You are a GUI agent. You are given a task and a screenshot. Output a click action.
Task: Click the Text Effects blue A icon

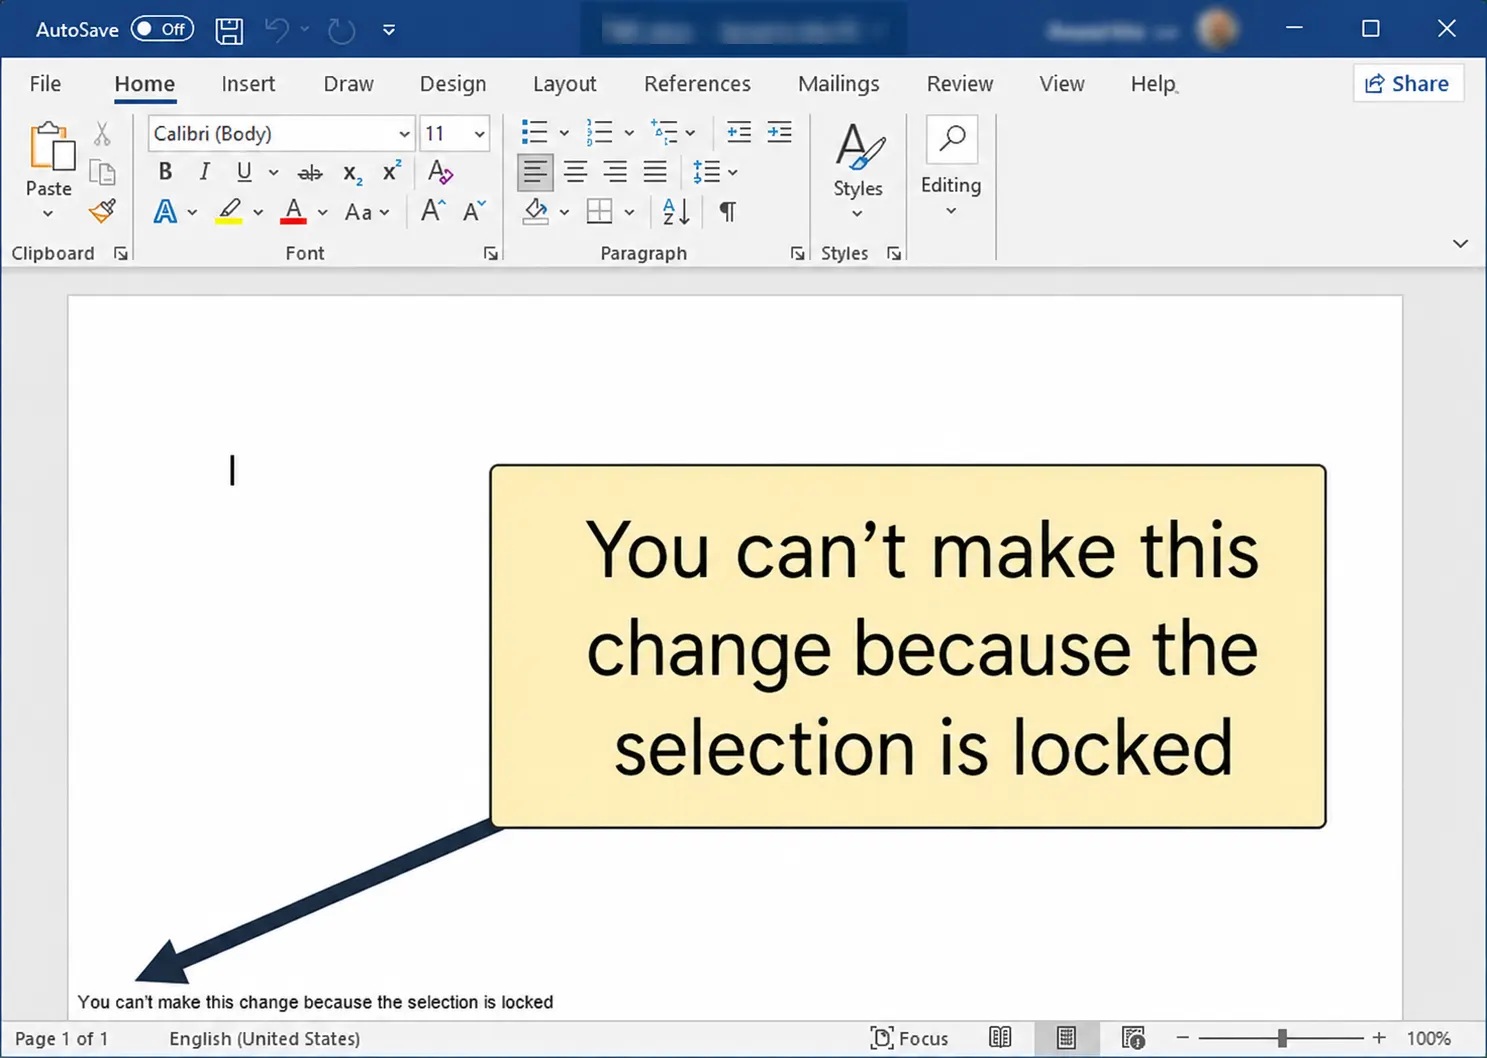165,212
